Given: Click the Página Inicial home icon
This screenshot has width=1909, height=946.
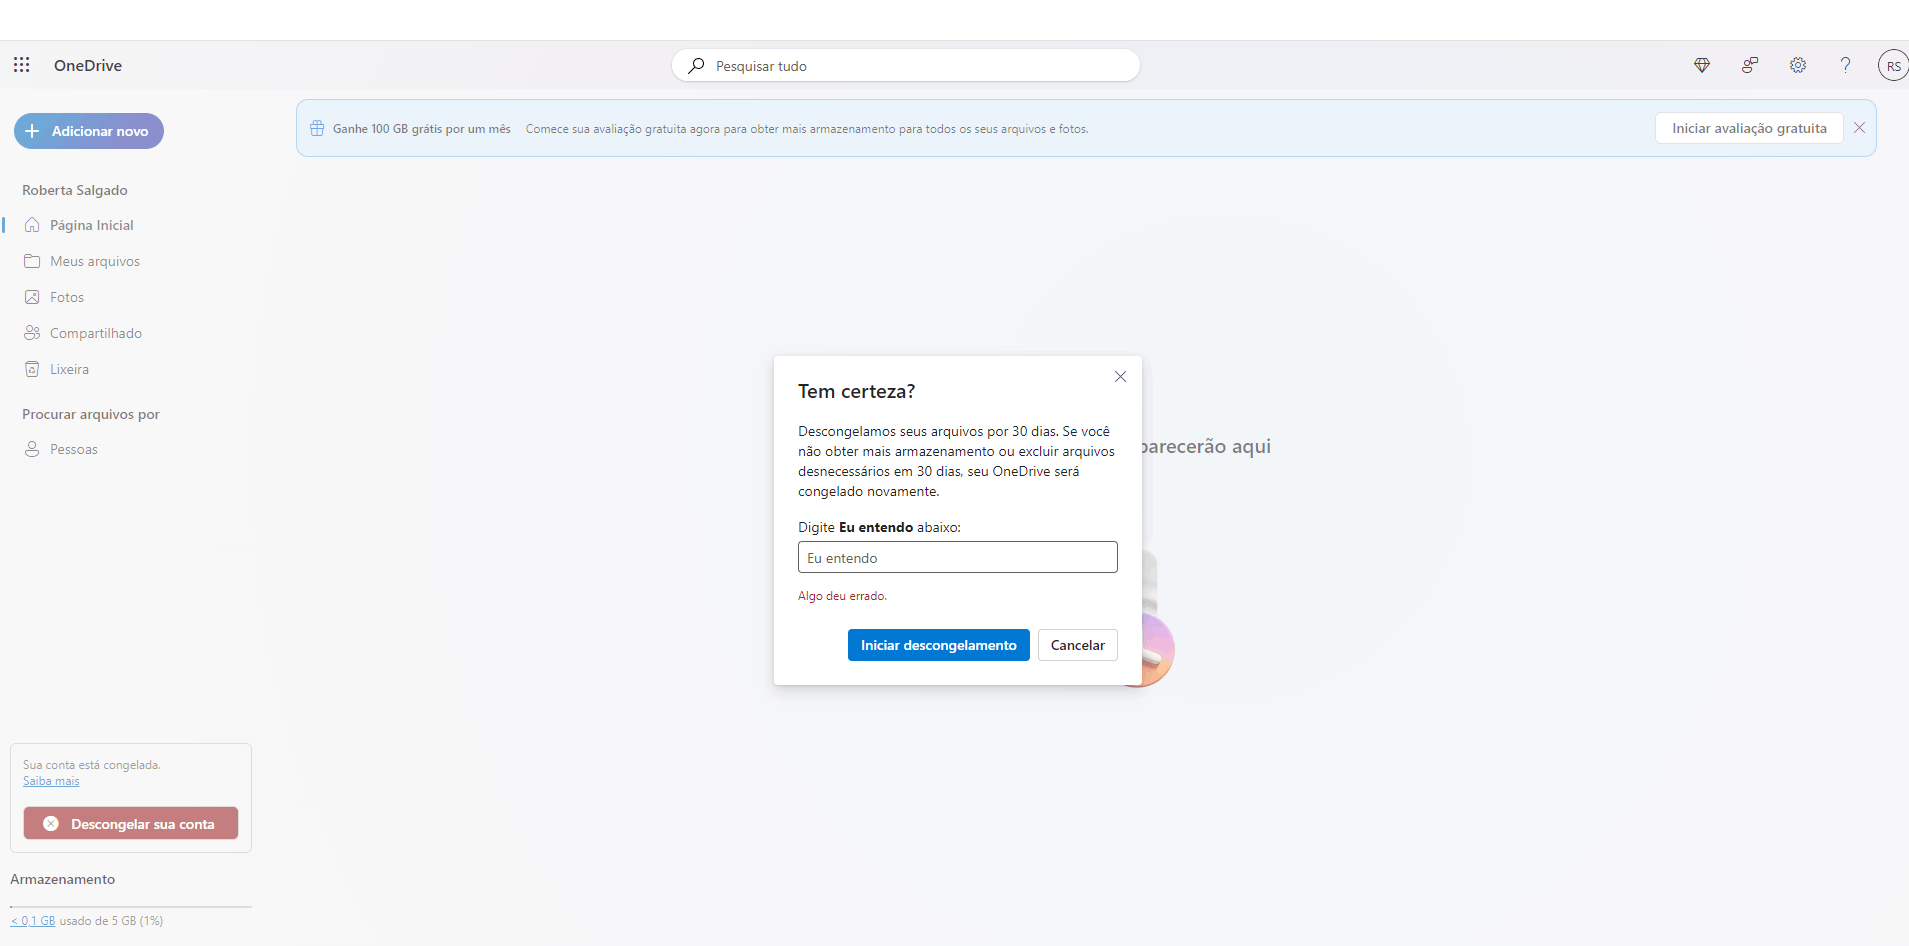Looking at the screenshot, I should pyautogui.click(x=32, y=225).
